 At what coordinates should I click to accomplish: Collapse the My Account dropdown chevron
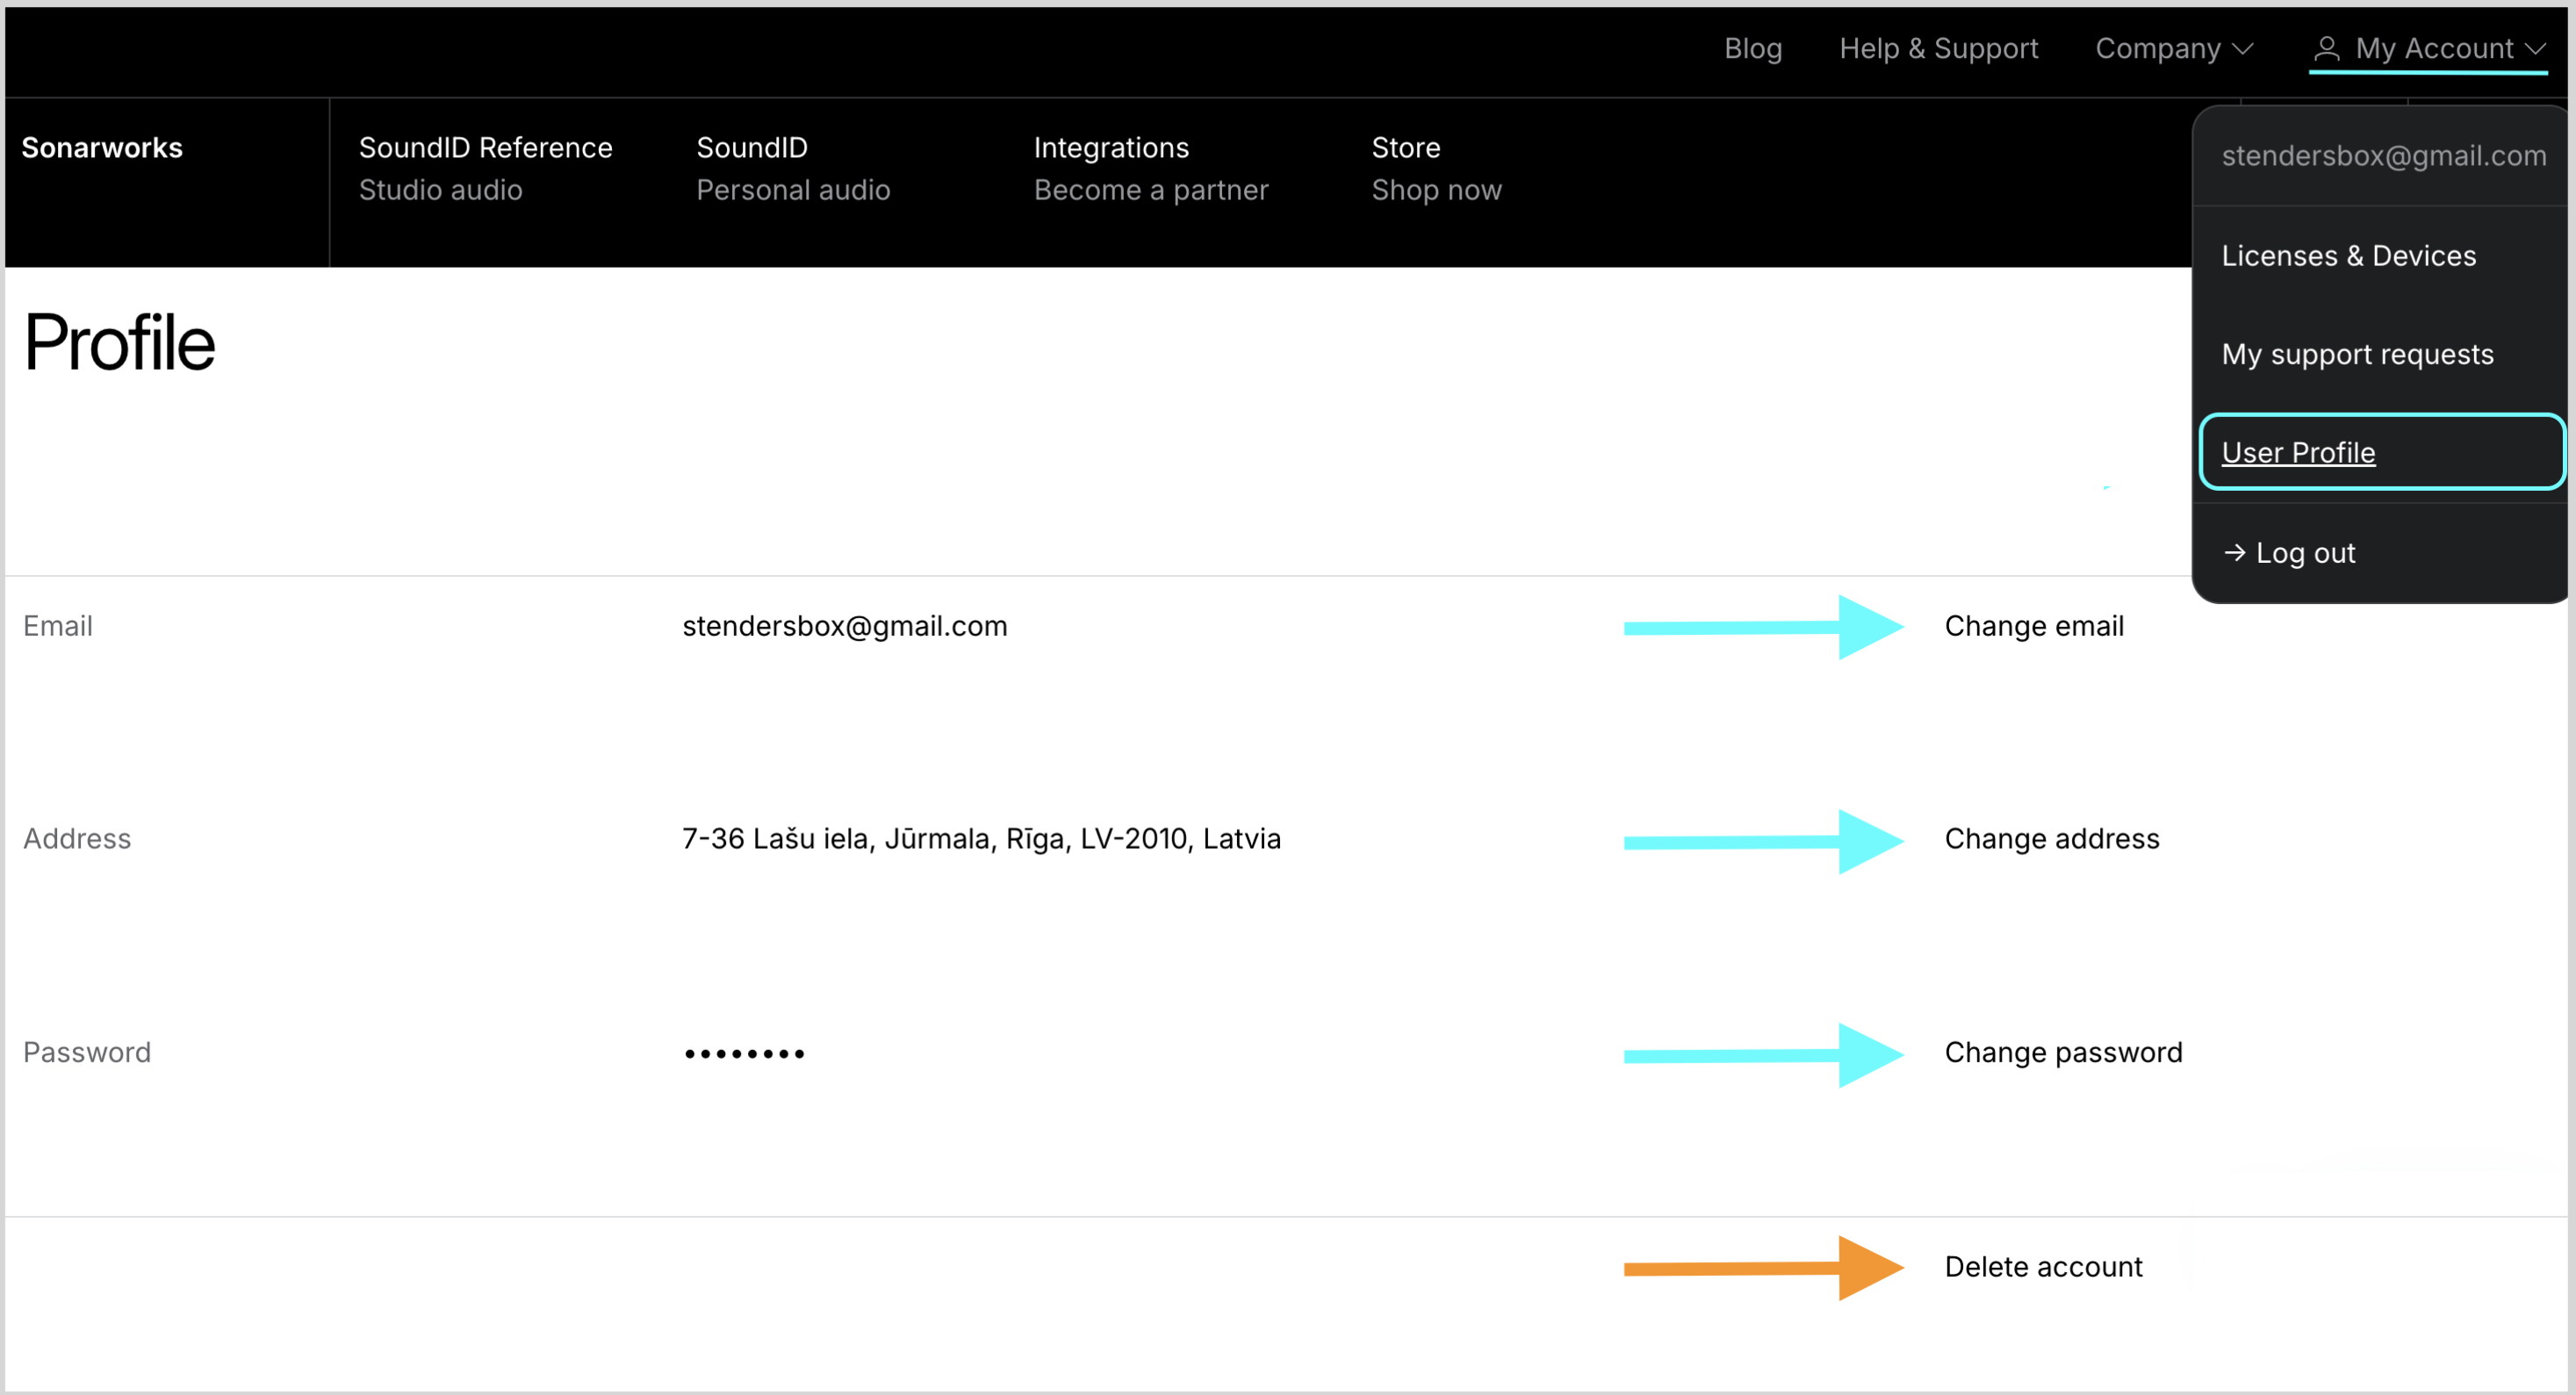2535,49
